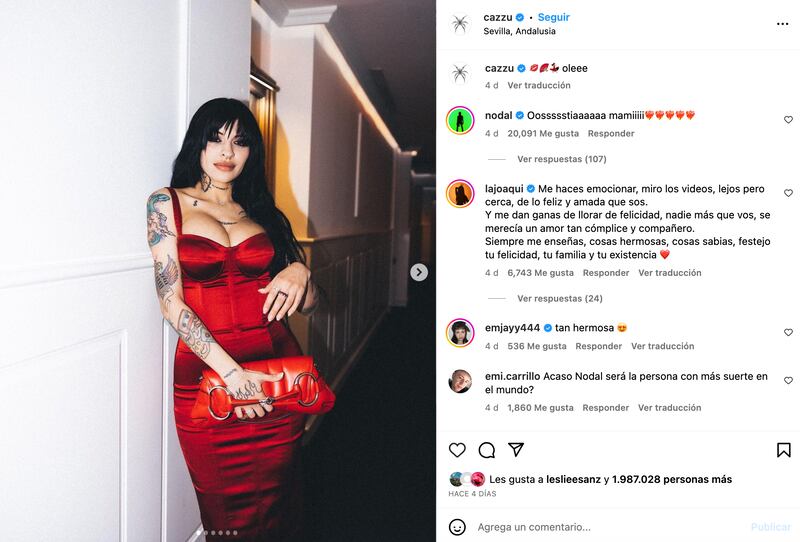Follow cazzu with the Seguir button
Screen dimensions: 800x542
point(554,17)
